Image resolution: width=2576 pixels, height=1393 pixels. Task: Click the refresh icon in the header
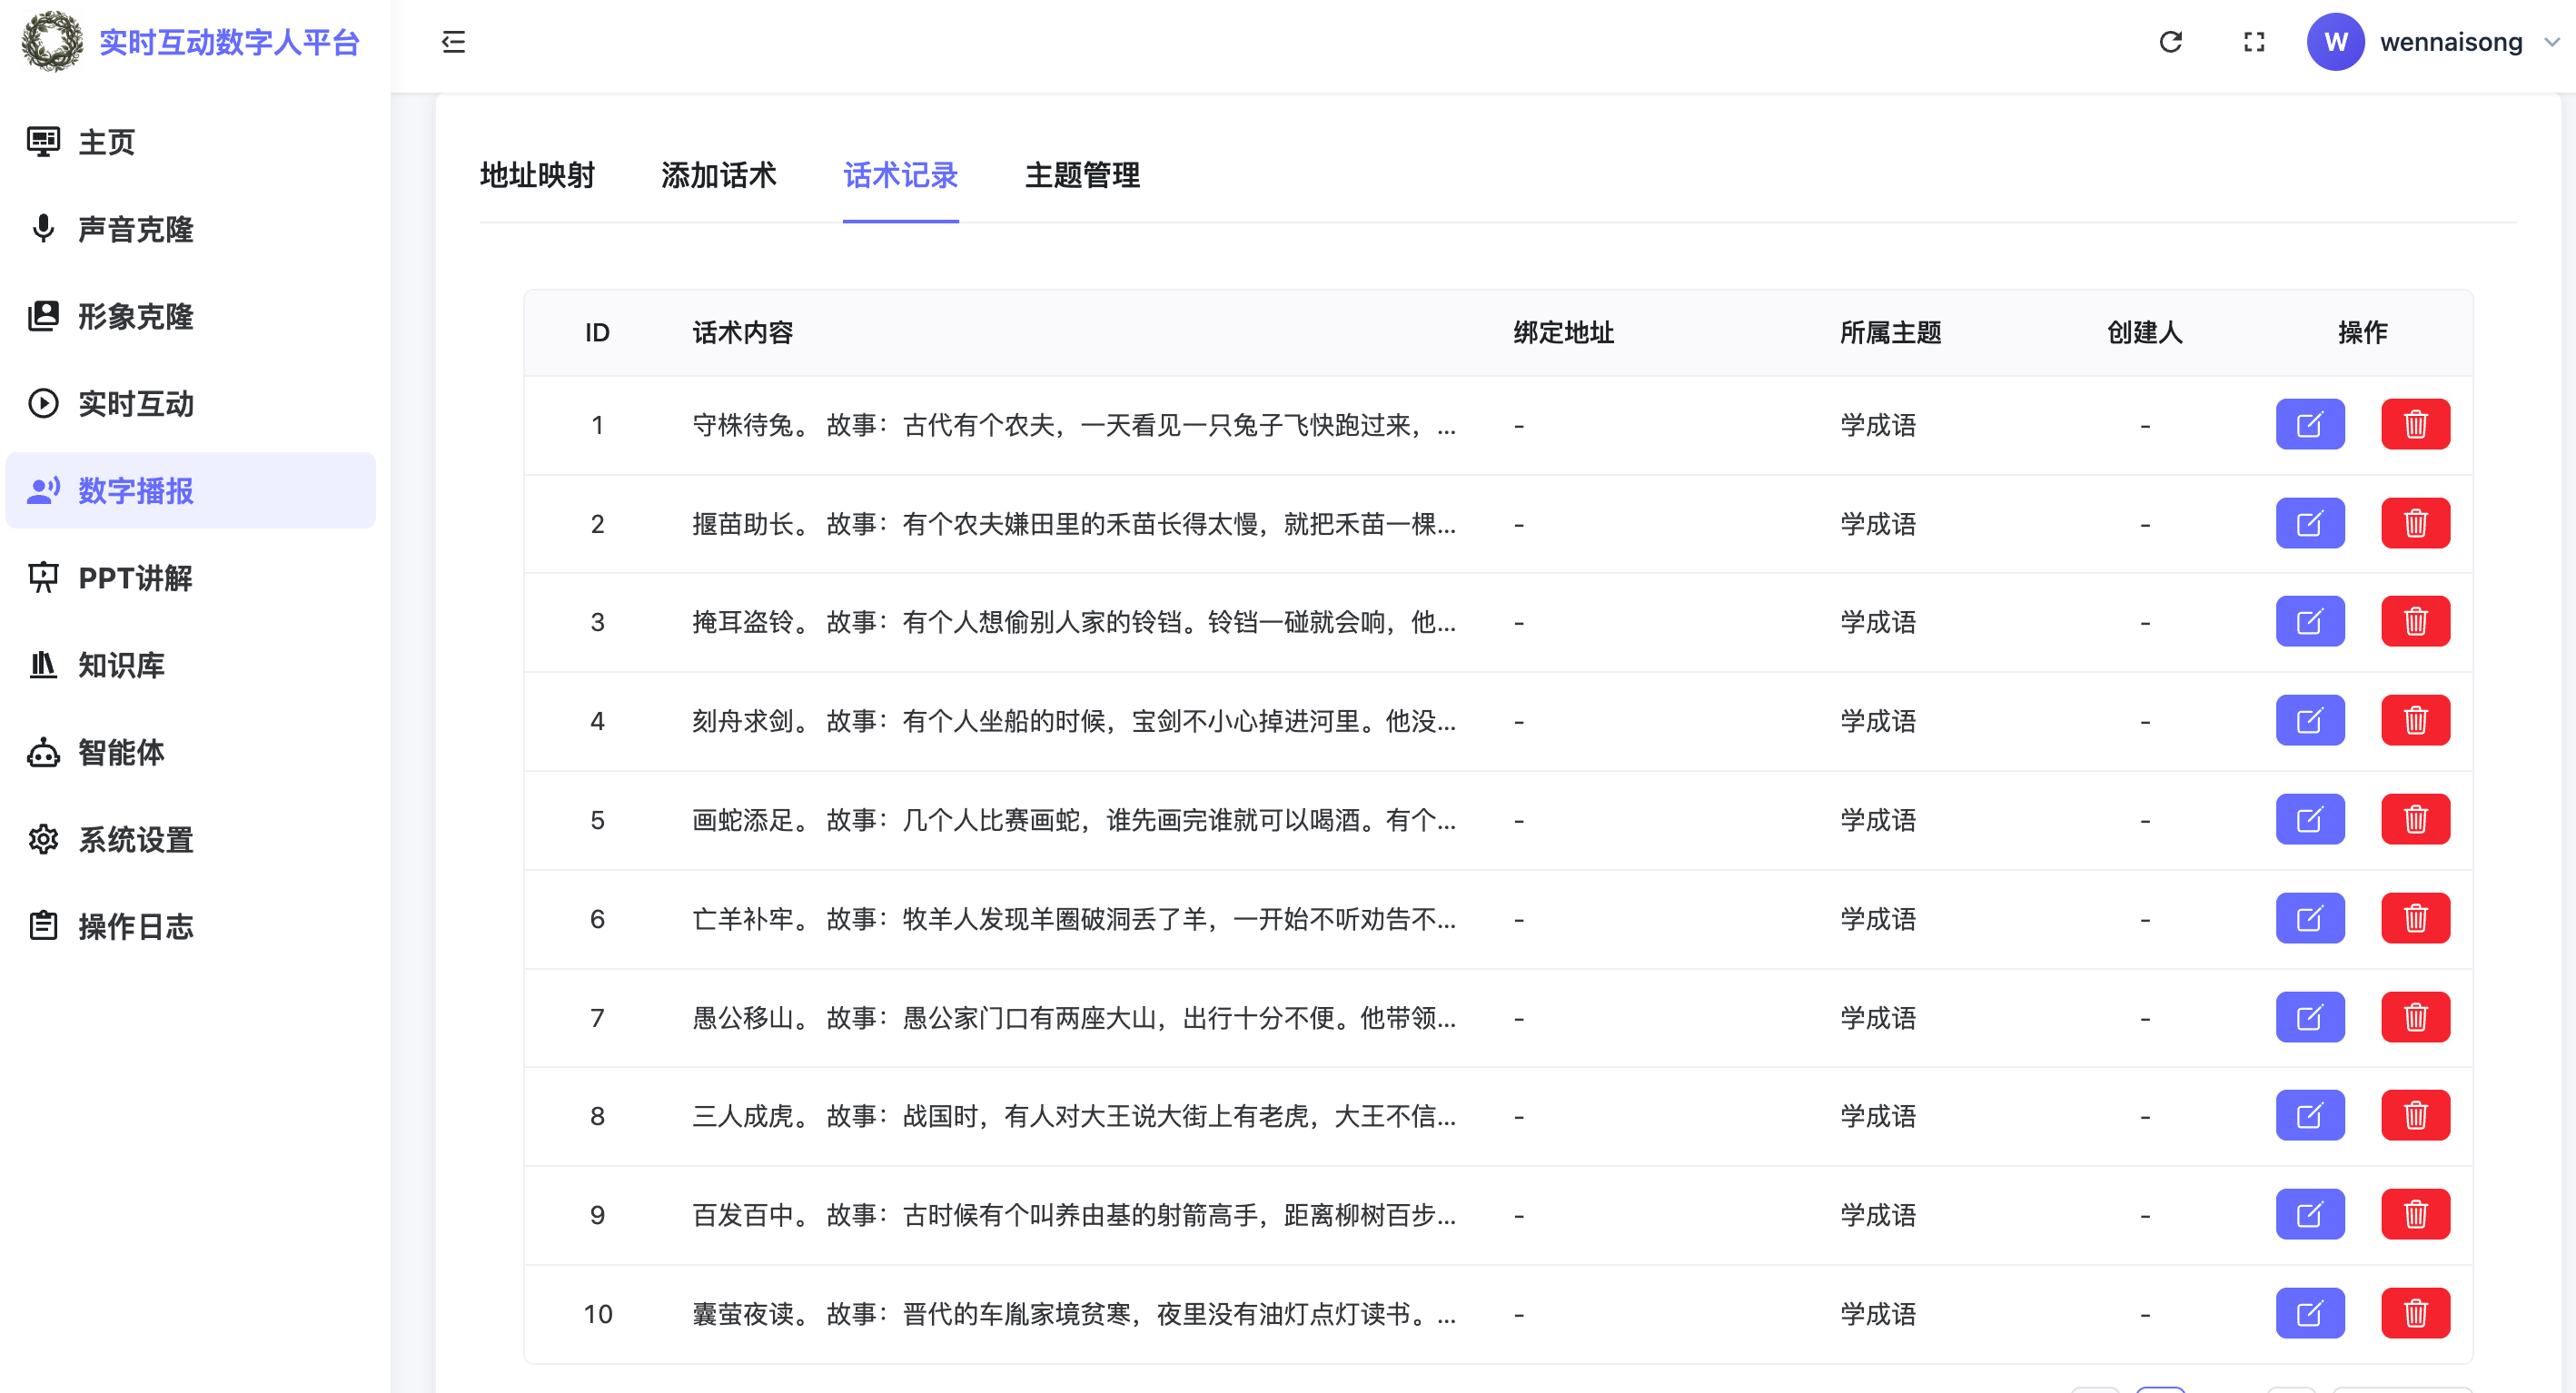pos(2170,42)
